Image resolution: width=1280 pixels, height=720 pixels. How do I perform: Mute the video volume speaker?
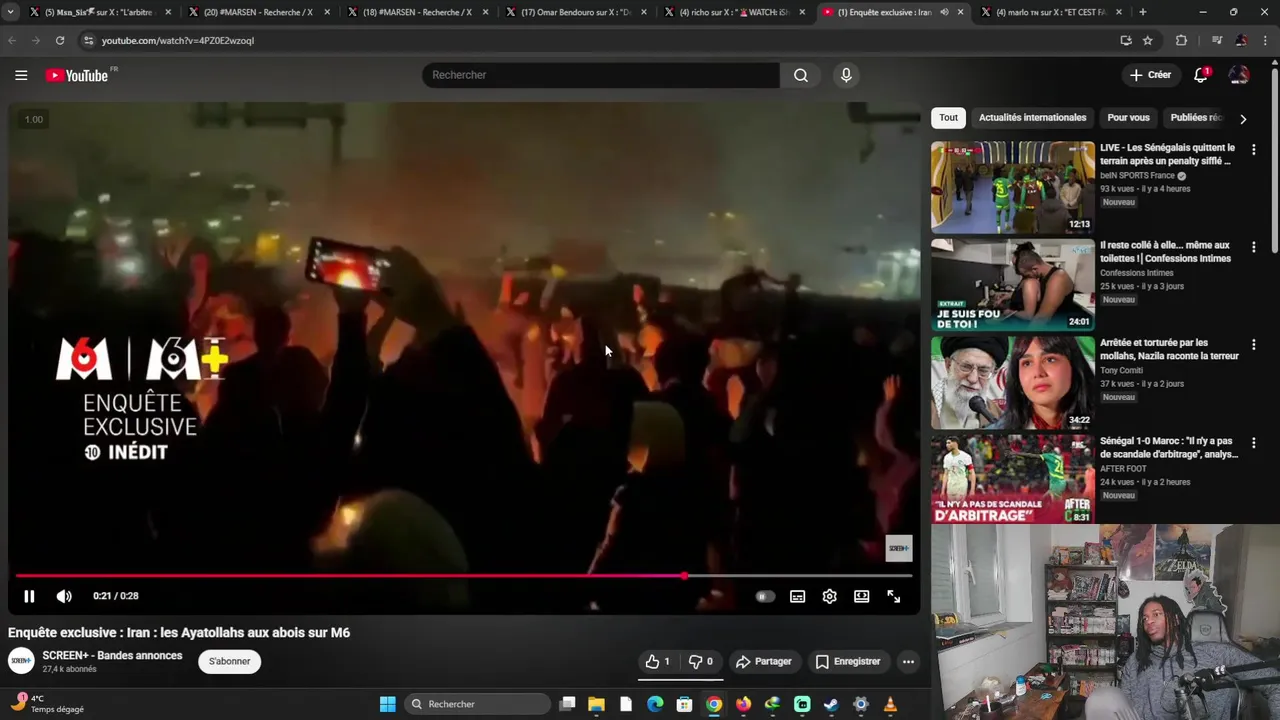[x=64, y=596]
